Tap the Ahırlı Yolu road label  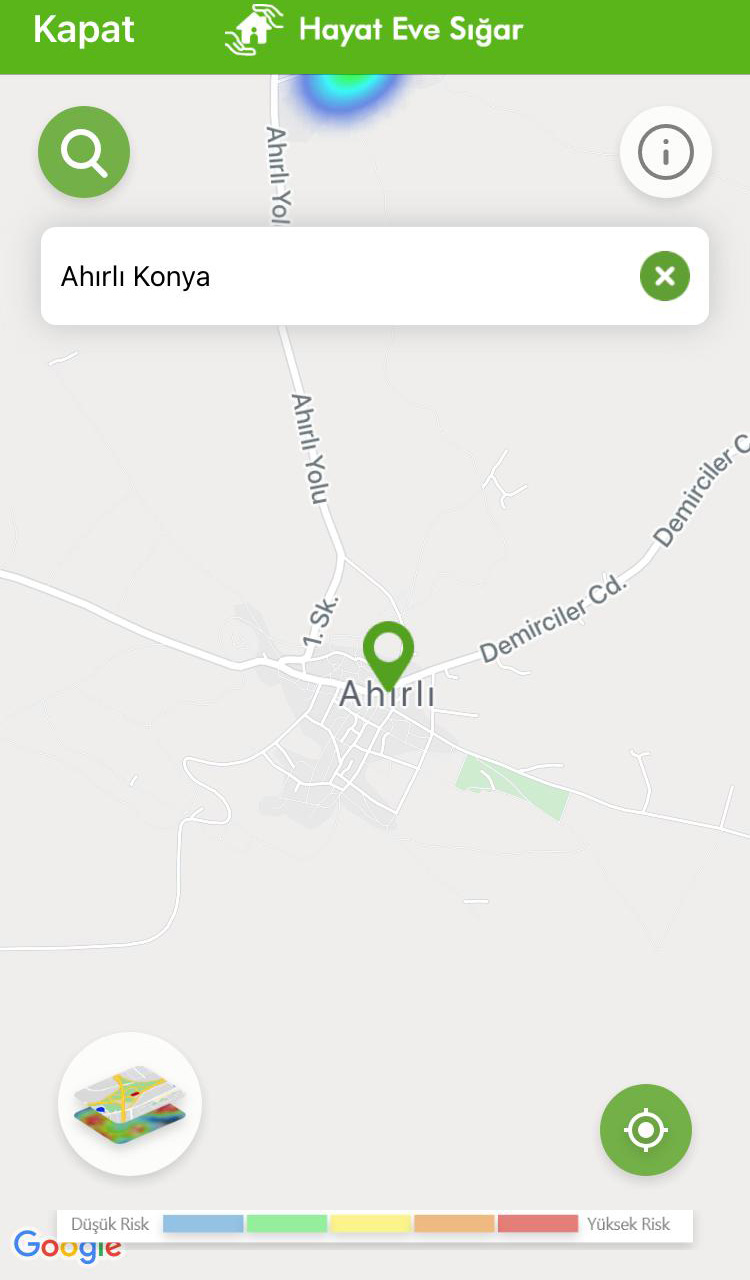pyautogui.click(x=310, y=449)
